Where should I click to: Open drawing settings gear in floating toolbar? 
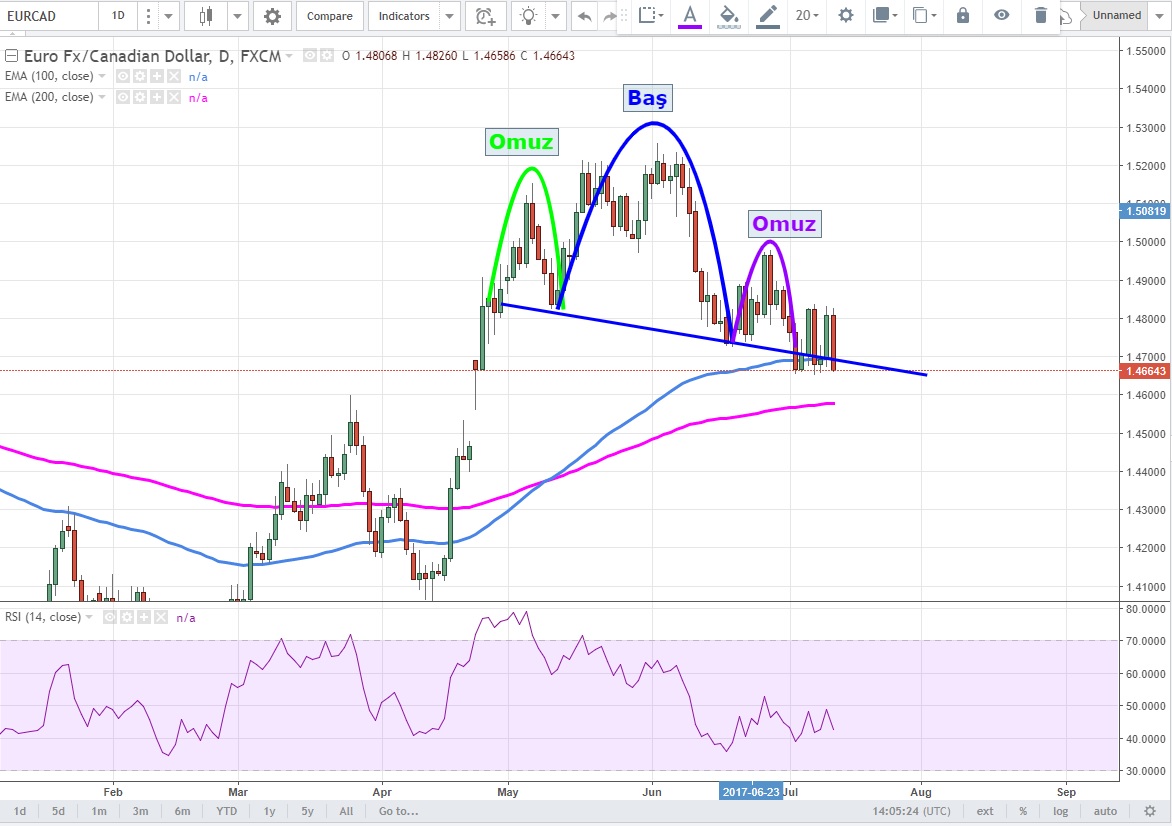point(846,15)
